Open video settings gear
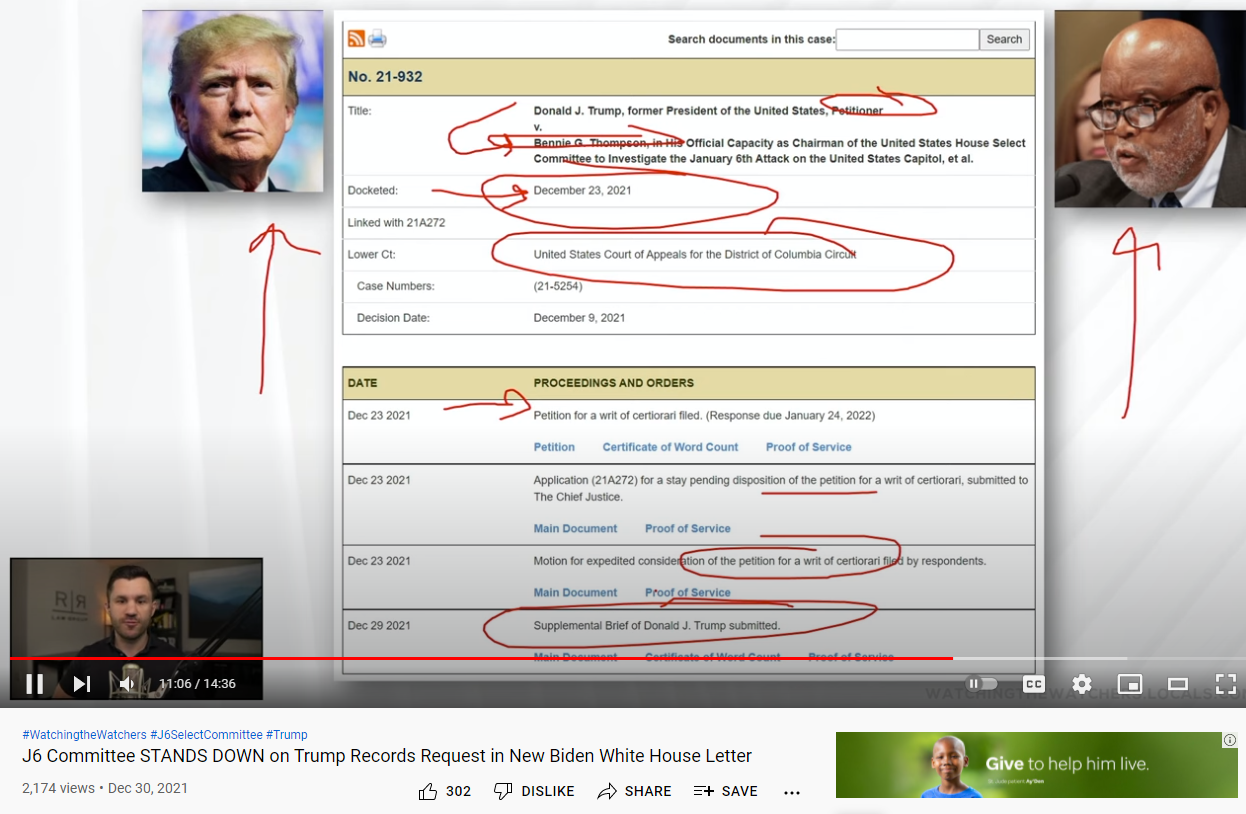 click(x=1082, y=684)
